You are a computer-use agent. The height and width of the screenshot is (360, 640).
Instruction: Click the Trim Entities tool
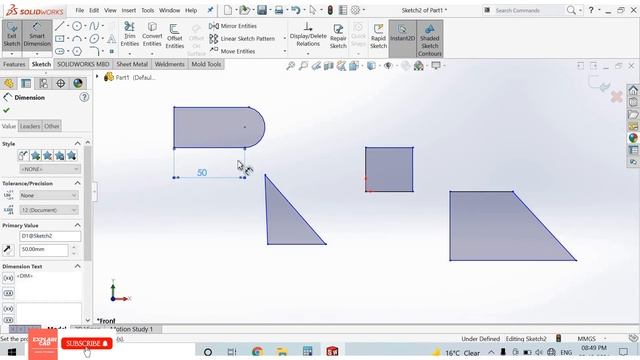pos(129,35)
